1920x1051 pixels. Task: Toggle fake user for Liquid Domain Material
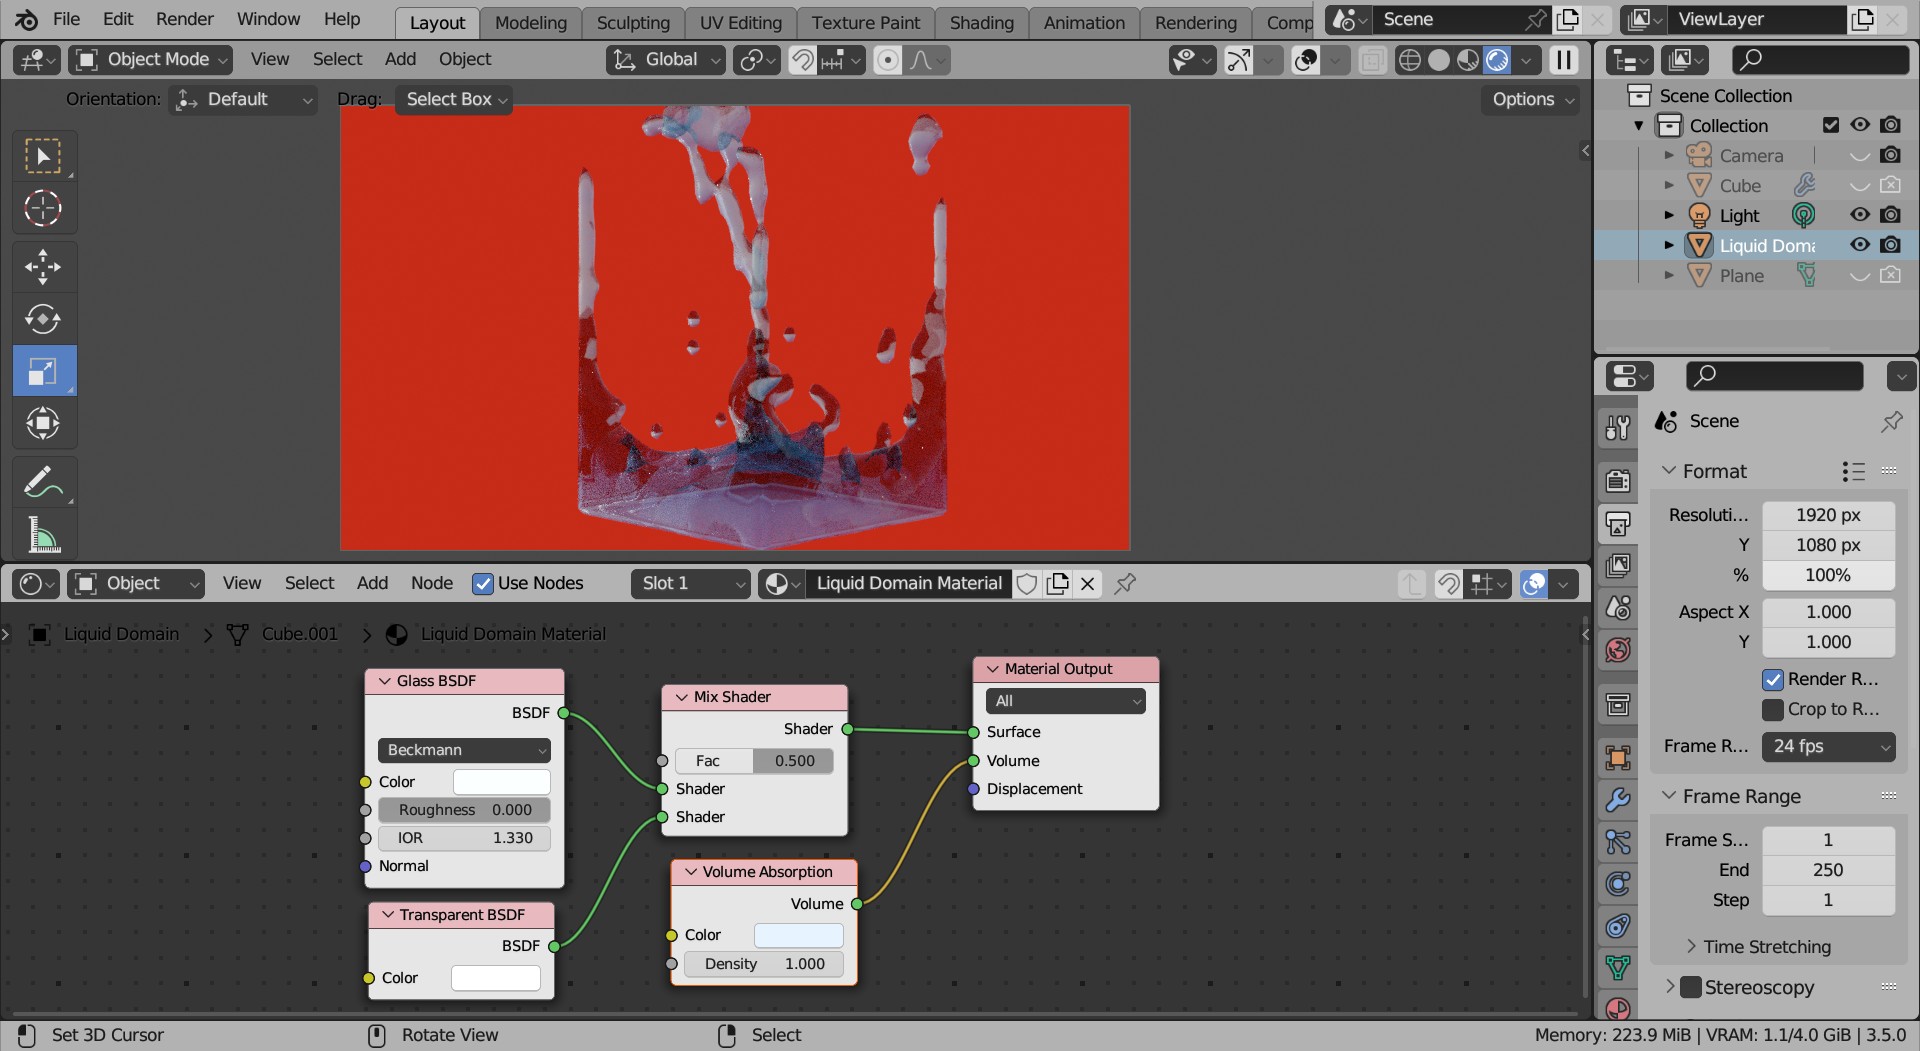(1026, 583)
